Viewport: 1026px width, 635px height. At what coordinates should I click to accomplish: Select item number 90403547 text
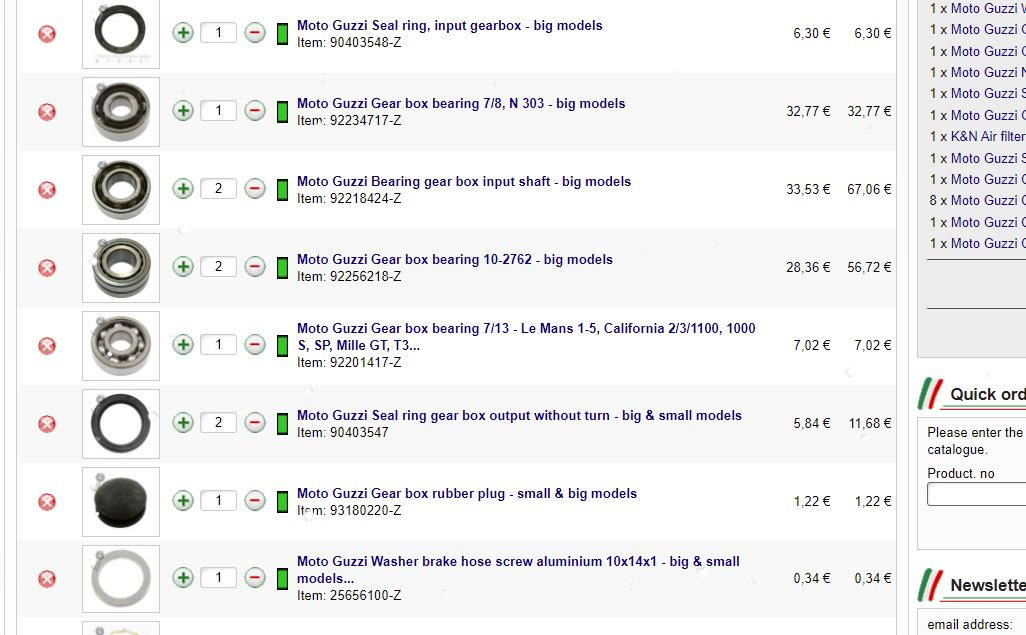point(359,433)
